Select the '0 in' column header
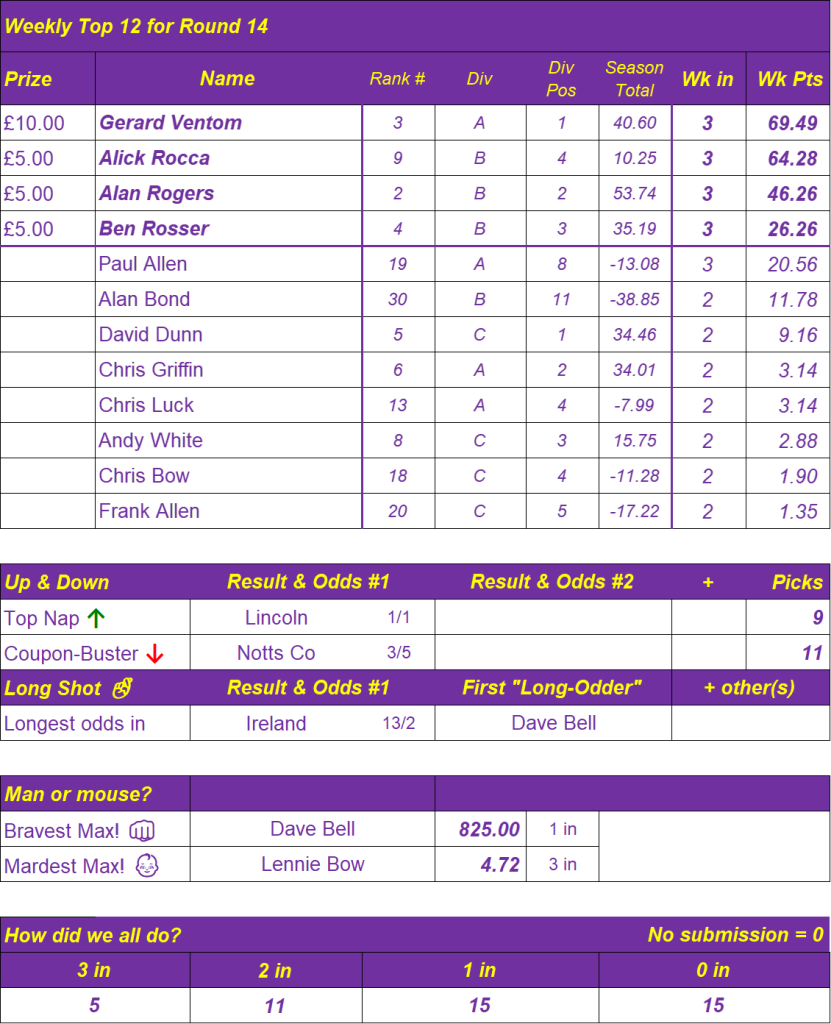831x1024 pixels. coord(713,970)
